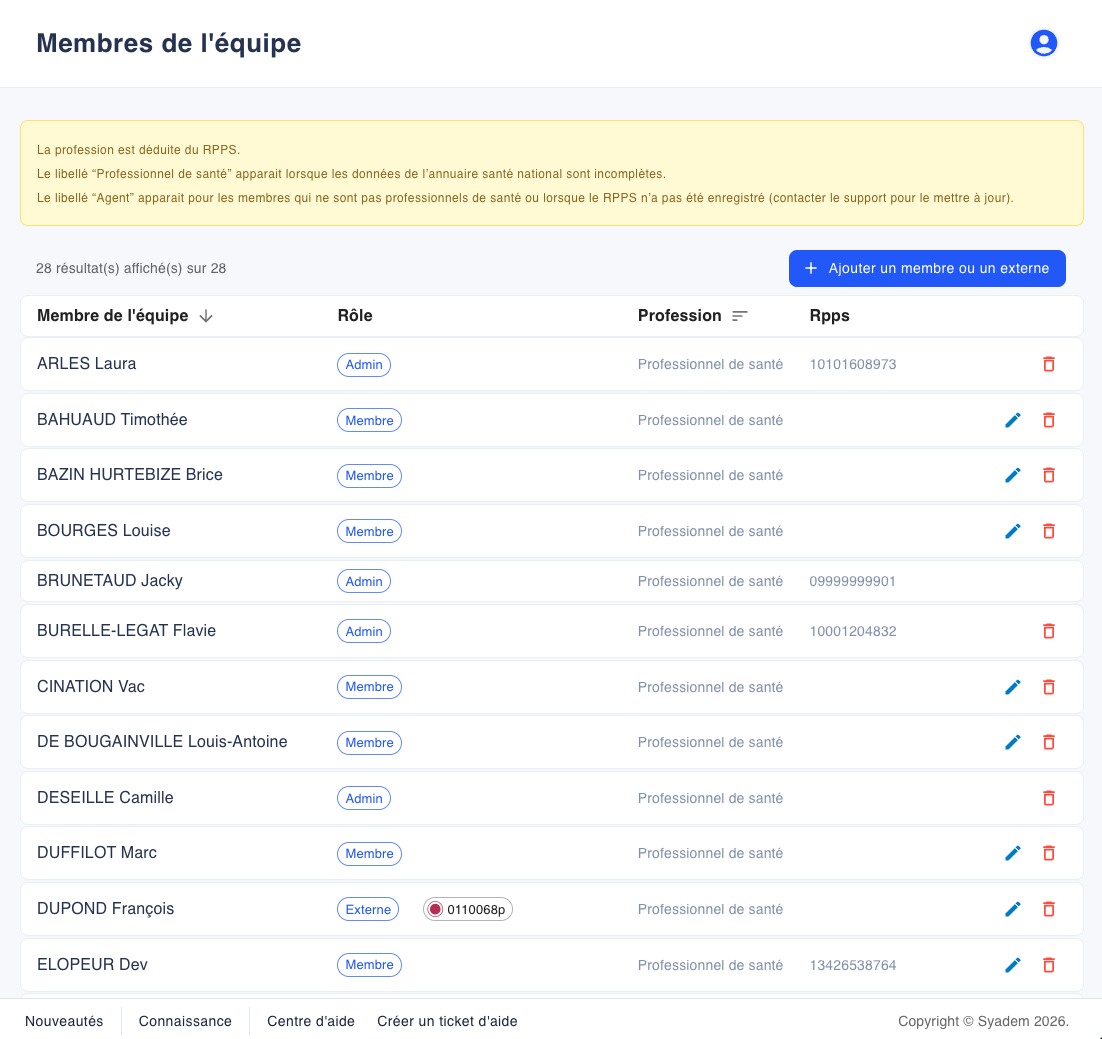Edit BOURGES Louise with the pencil icon
1102x1039 pixels.
[1013, 531]
